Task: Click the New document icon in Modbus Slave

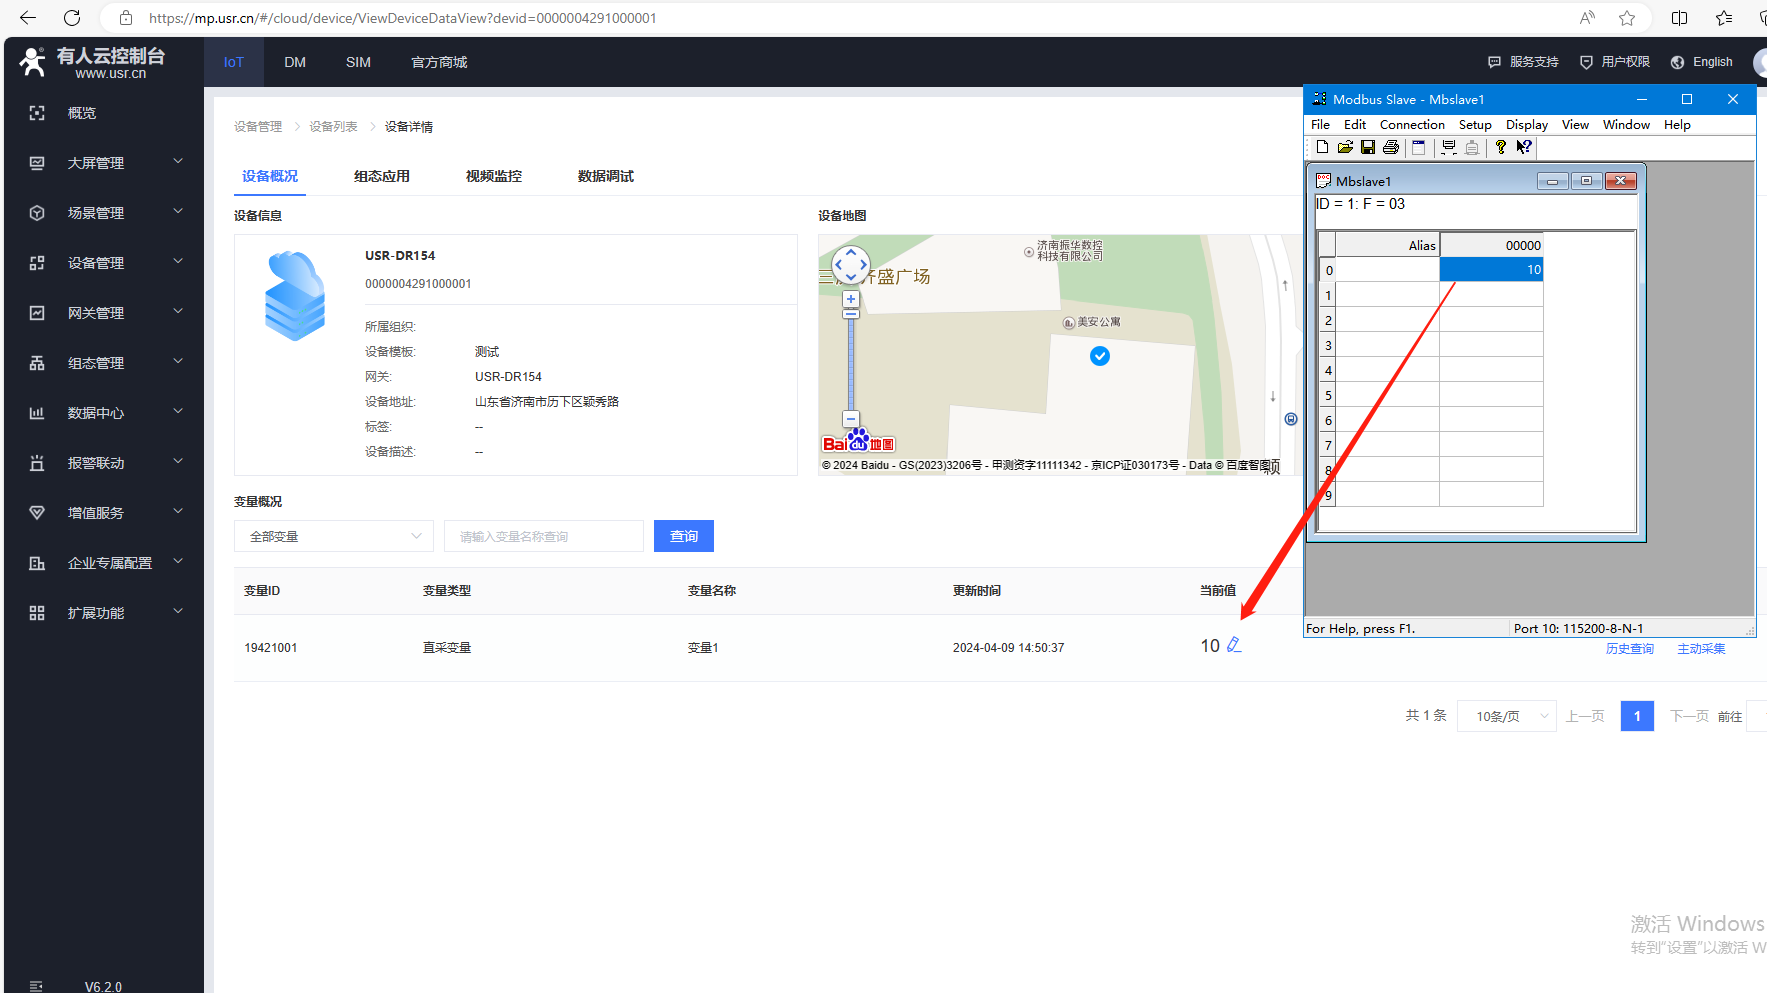Action: (1322, 147)
